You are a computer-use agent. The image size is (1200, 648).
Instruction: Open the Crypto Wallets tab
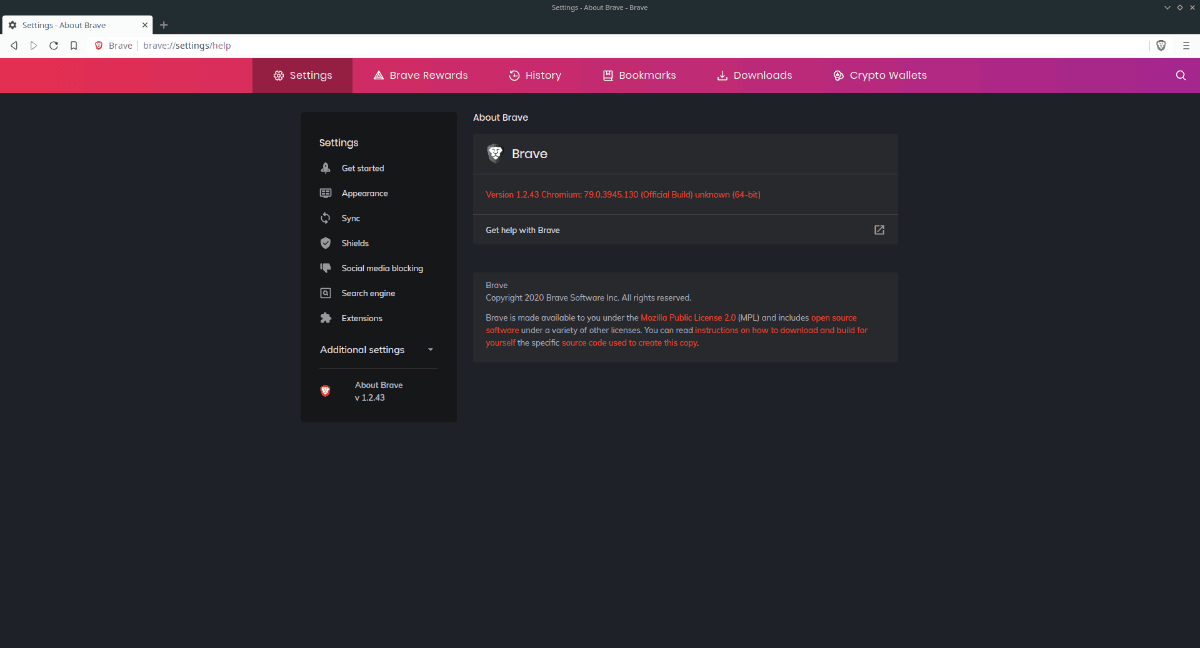[880, 75]
